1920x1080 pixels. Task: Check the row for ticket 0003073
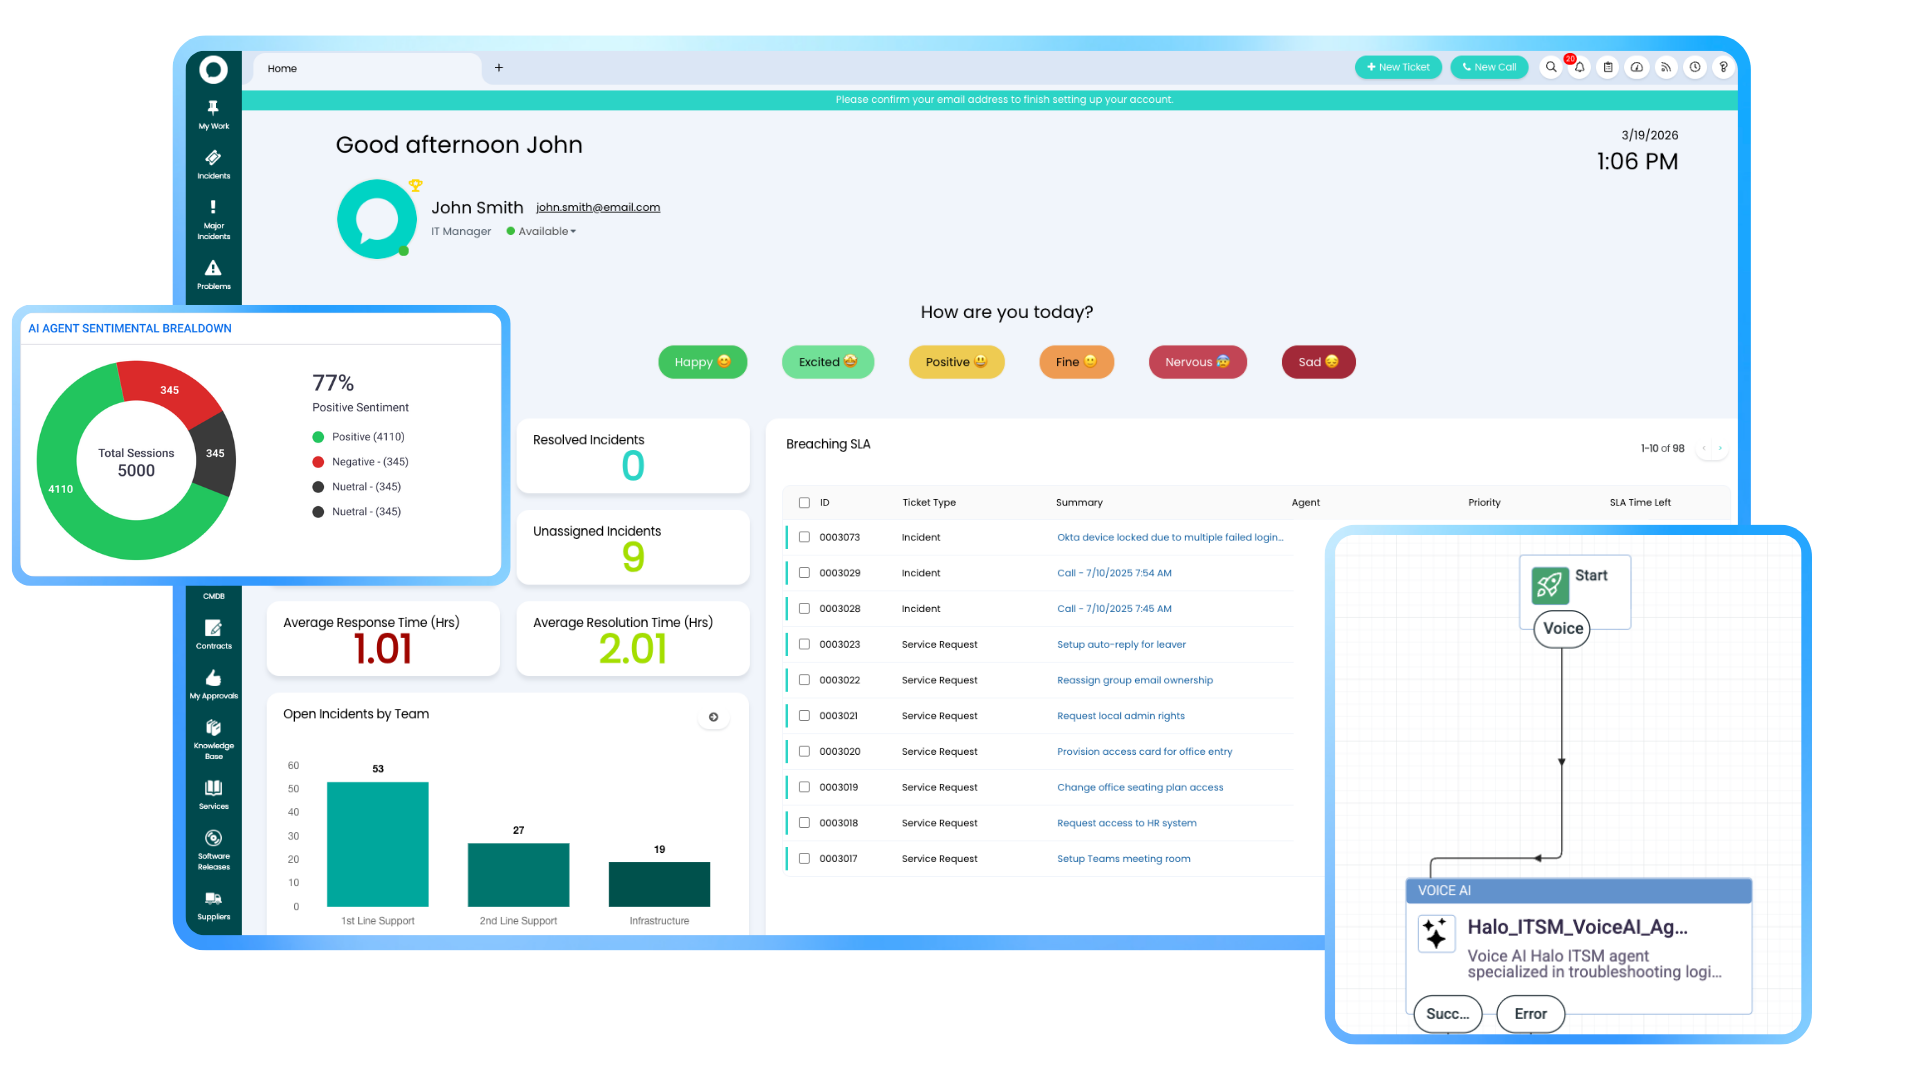(805, 537)
